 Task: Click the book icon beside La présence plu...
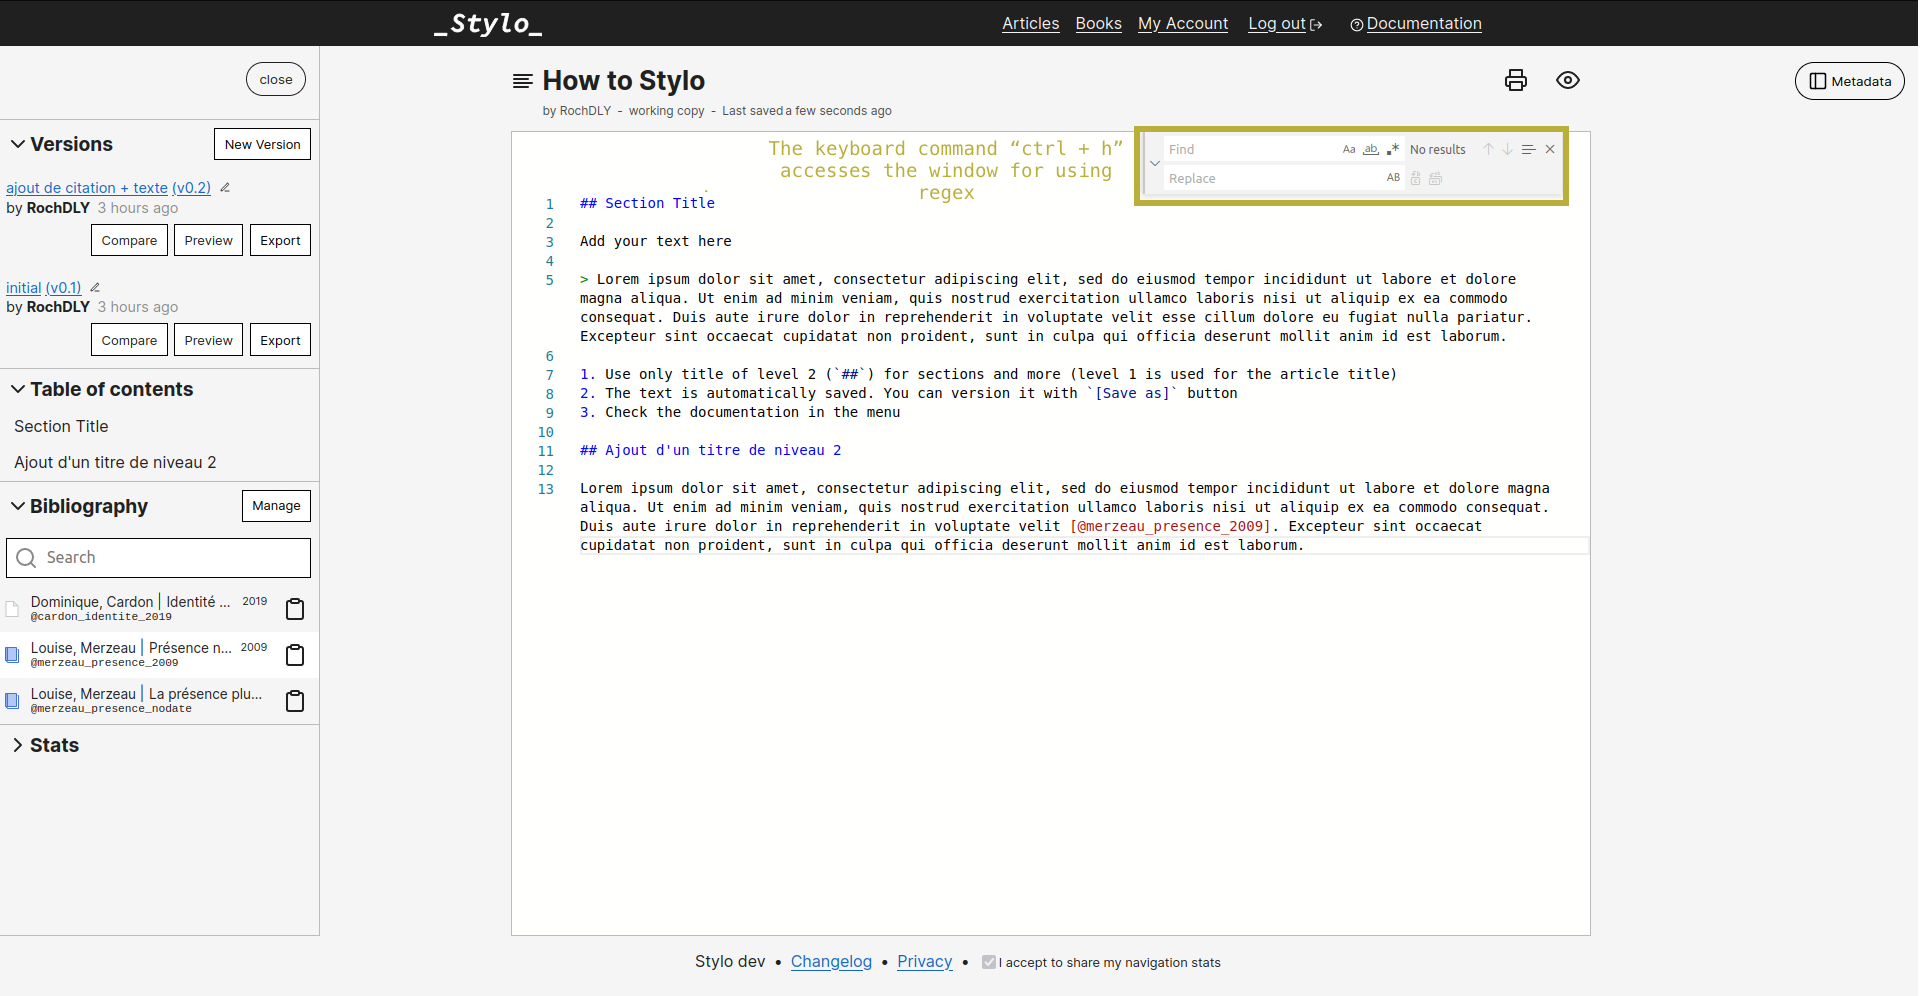(13, 701)
